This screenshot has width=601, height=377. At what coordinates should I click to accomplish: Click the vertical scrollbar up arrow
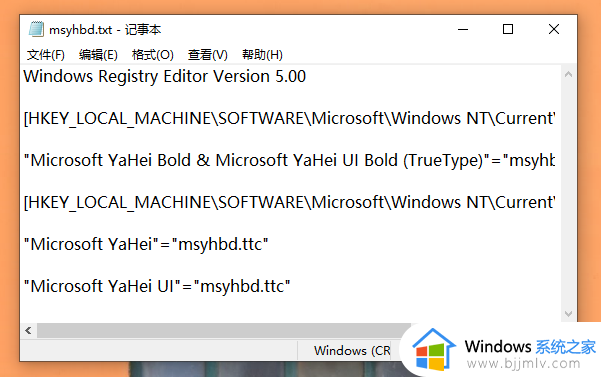[x=568, y=75]
